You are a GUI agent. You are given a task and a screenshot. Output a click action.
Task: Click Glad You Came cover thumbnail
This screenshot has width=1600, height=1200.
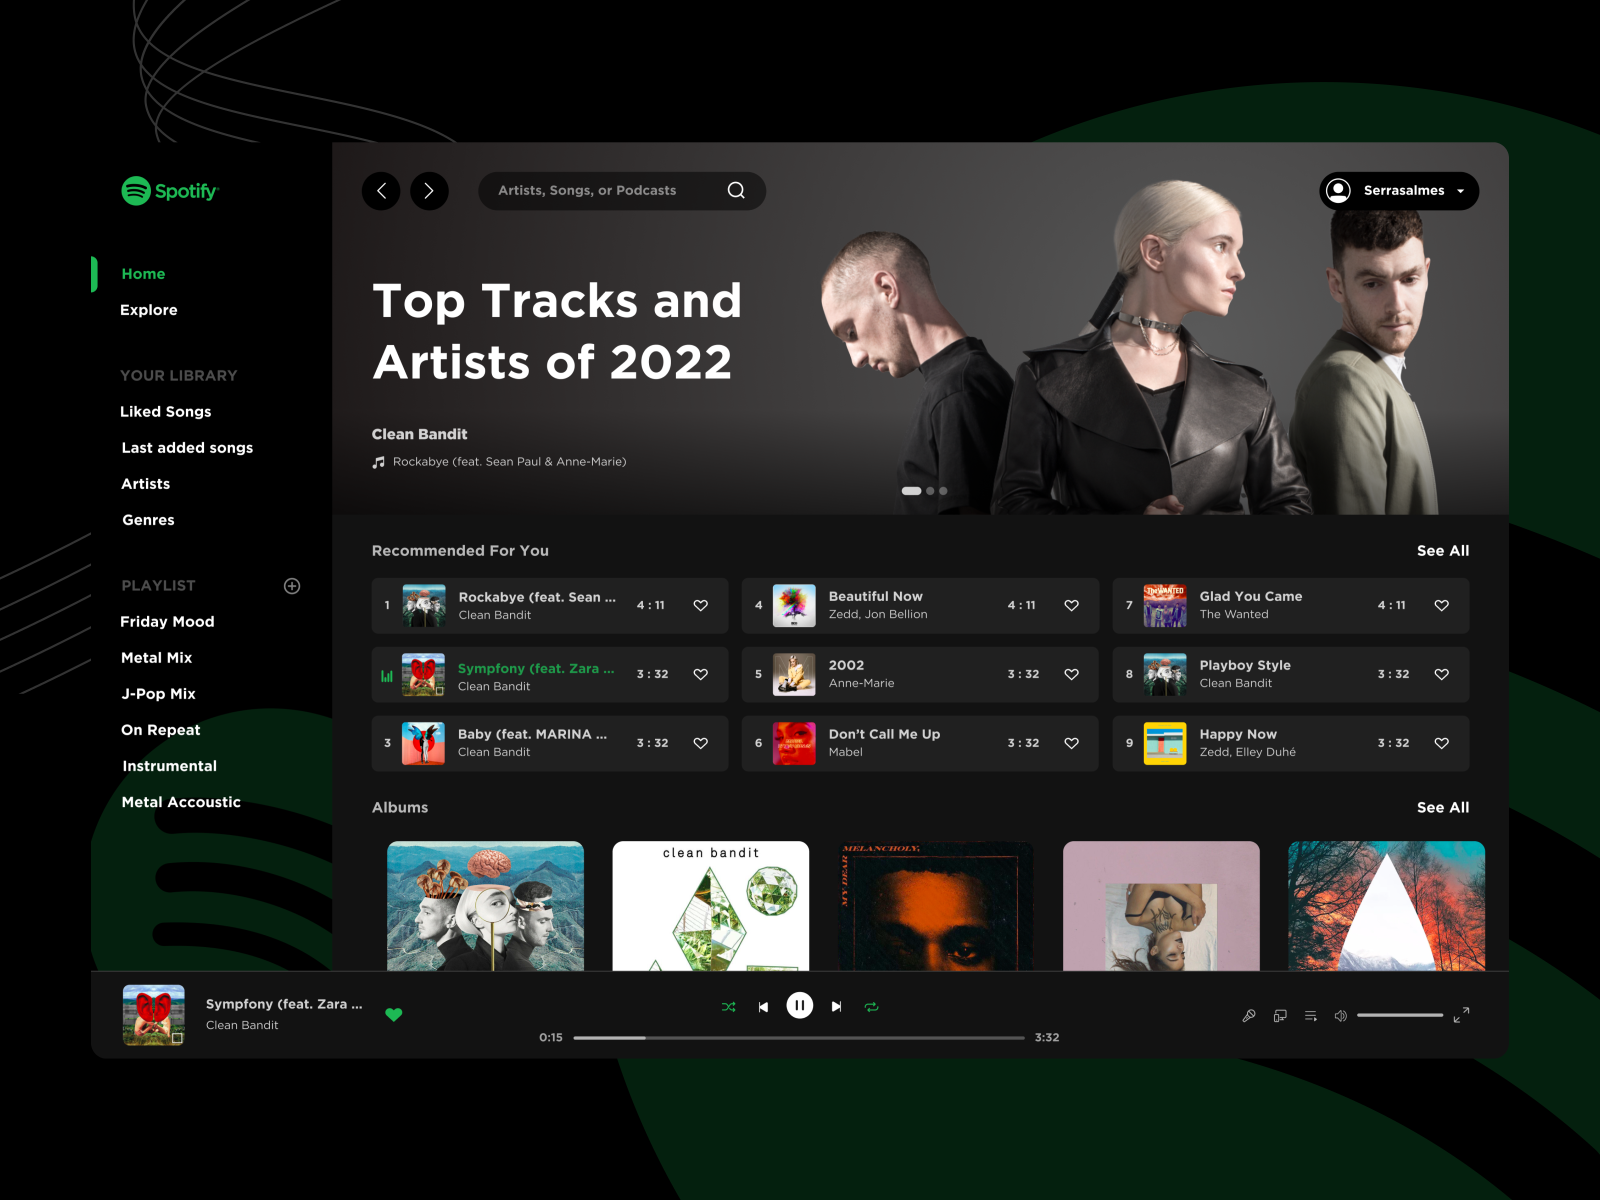(x=1165, y=605)
